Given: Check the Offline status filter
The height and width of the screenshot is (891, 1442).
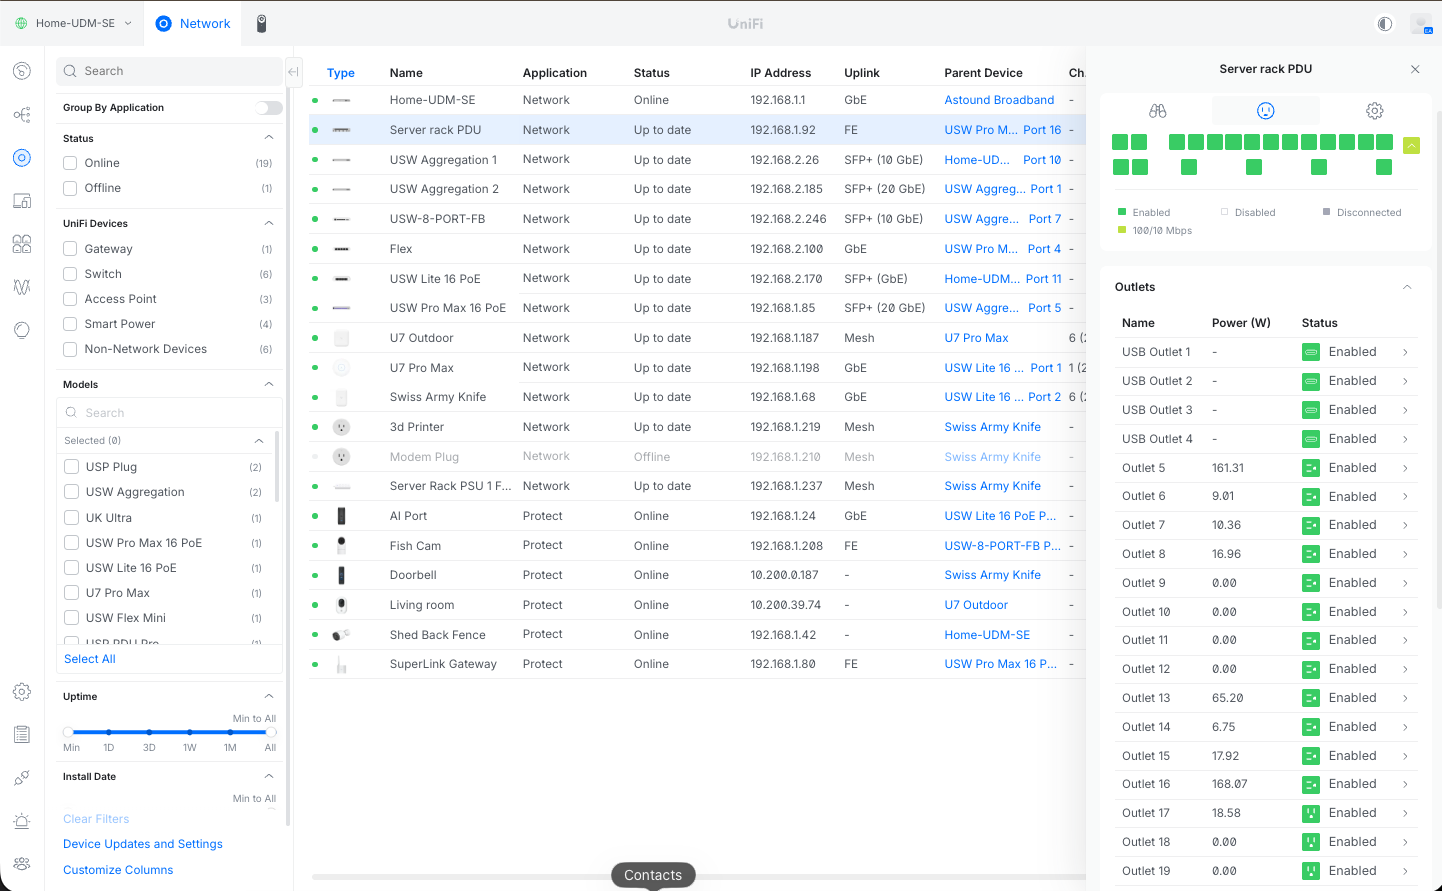Looking at the screenshot, I should click(x=71, y=188).
